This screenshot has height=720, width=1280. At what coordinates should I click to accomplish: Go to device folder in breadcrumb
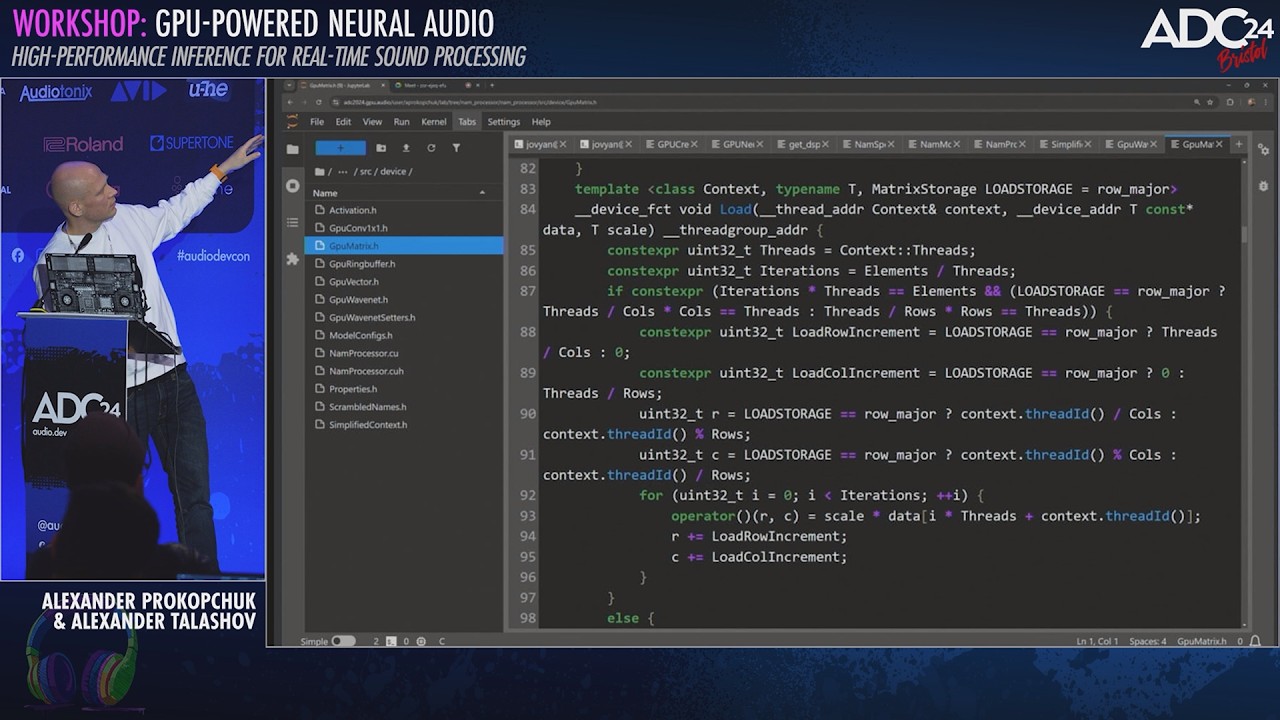point(393,171)
